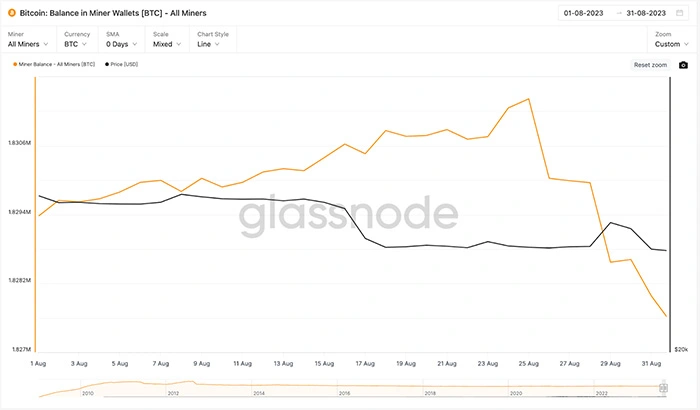Open the calendar icon in date range
The image size is (700, 410).
[679, 13]
